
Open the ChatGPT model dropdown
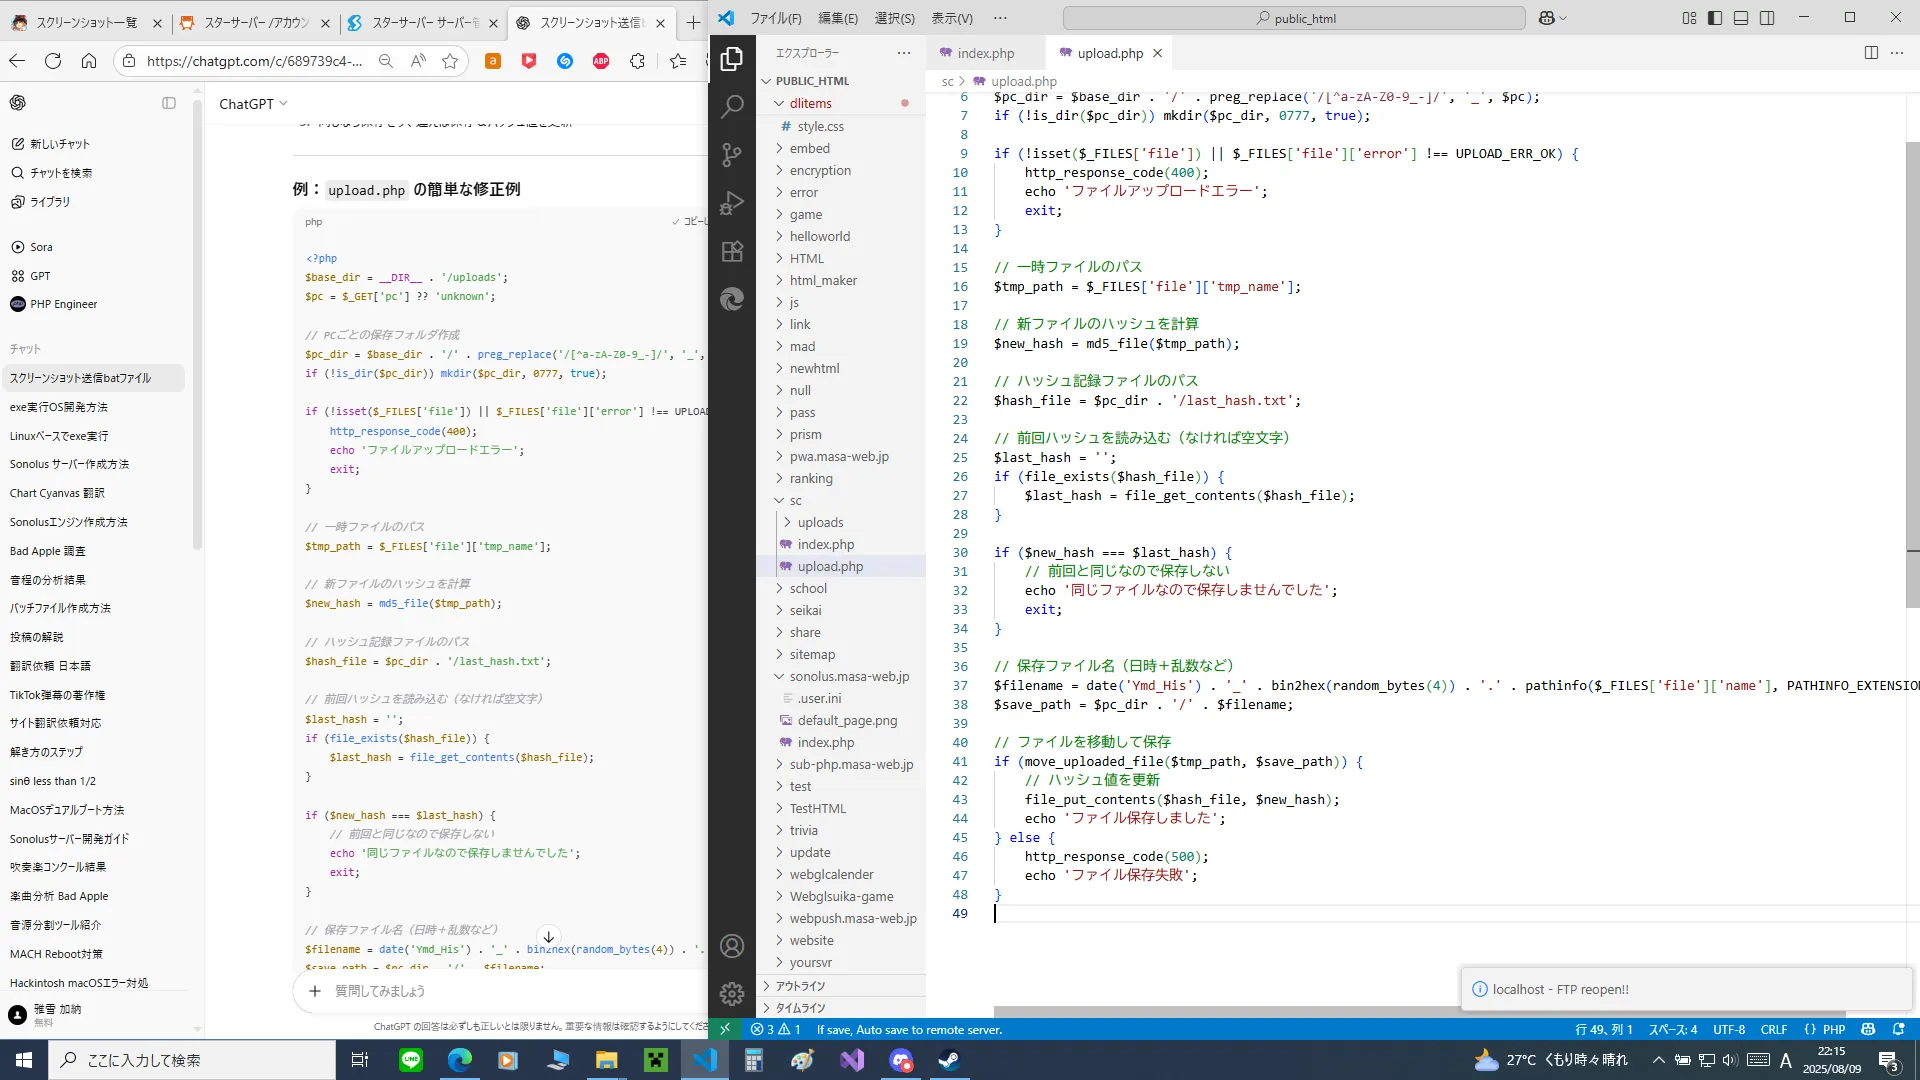coord(253,104)
